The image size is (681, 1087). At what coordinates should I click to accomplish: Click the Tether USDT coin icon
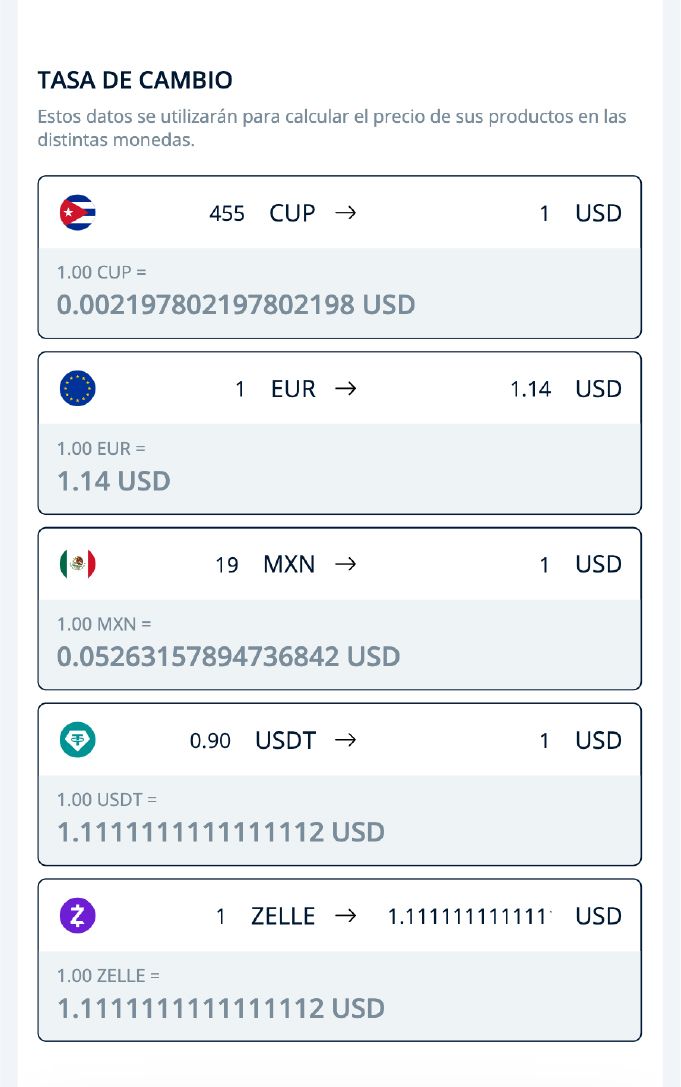77,740
